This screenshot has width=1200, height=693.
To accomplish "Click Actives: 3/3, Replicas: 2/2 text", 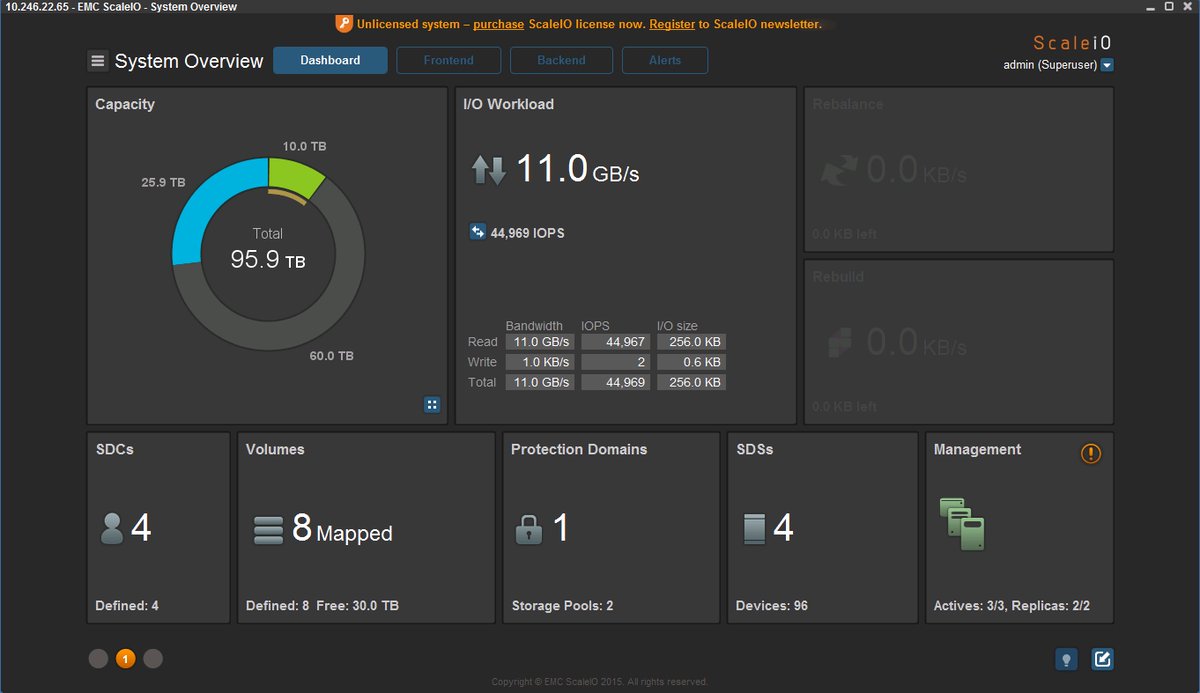I will 1012,605.
